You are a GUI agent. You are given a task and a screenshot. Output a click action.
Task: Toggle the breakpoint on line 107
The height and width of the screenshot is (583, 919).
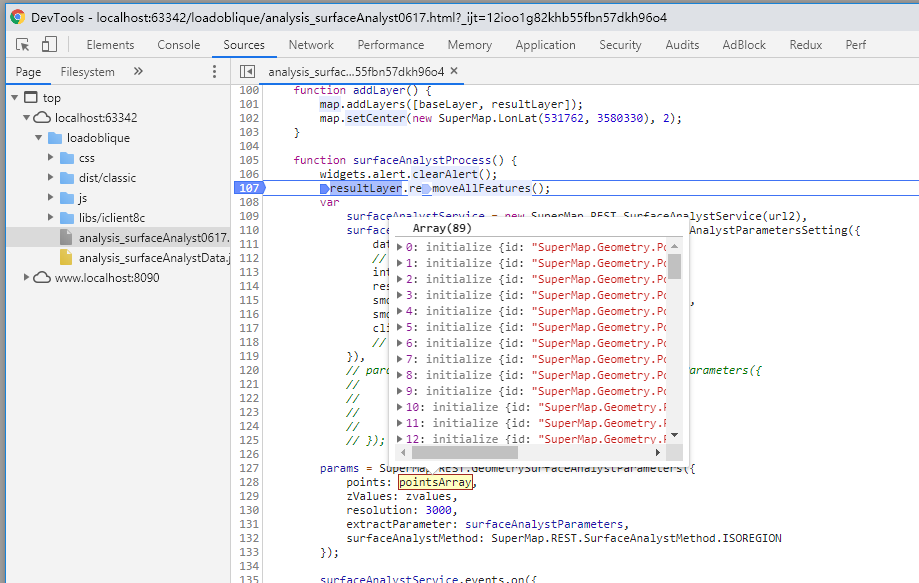pyautogui.click(x=249, y=187)
